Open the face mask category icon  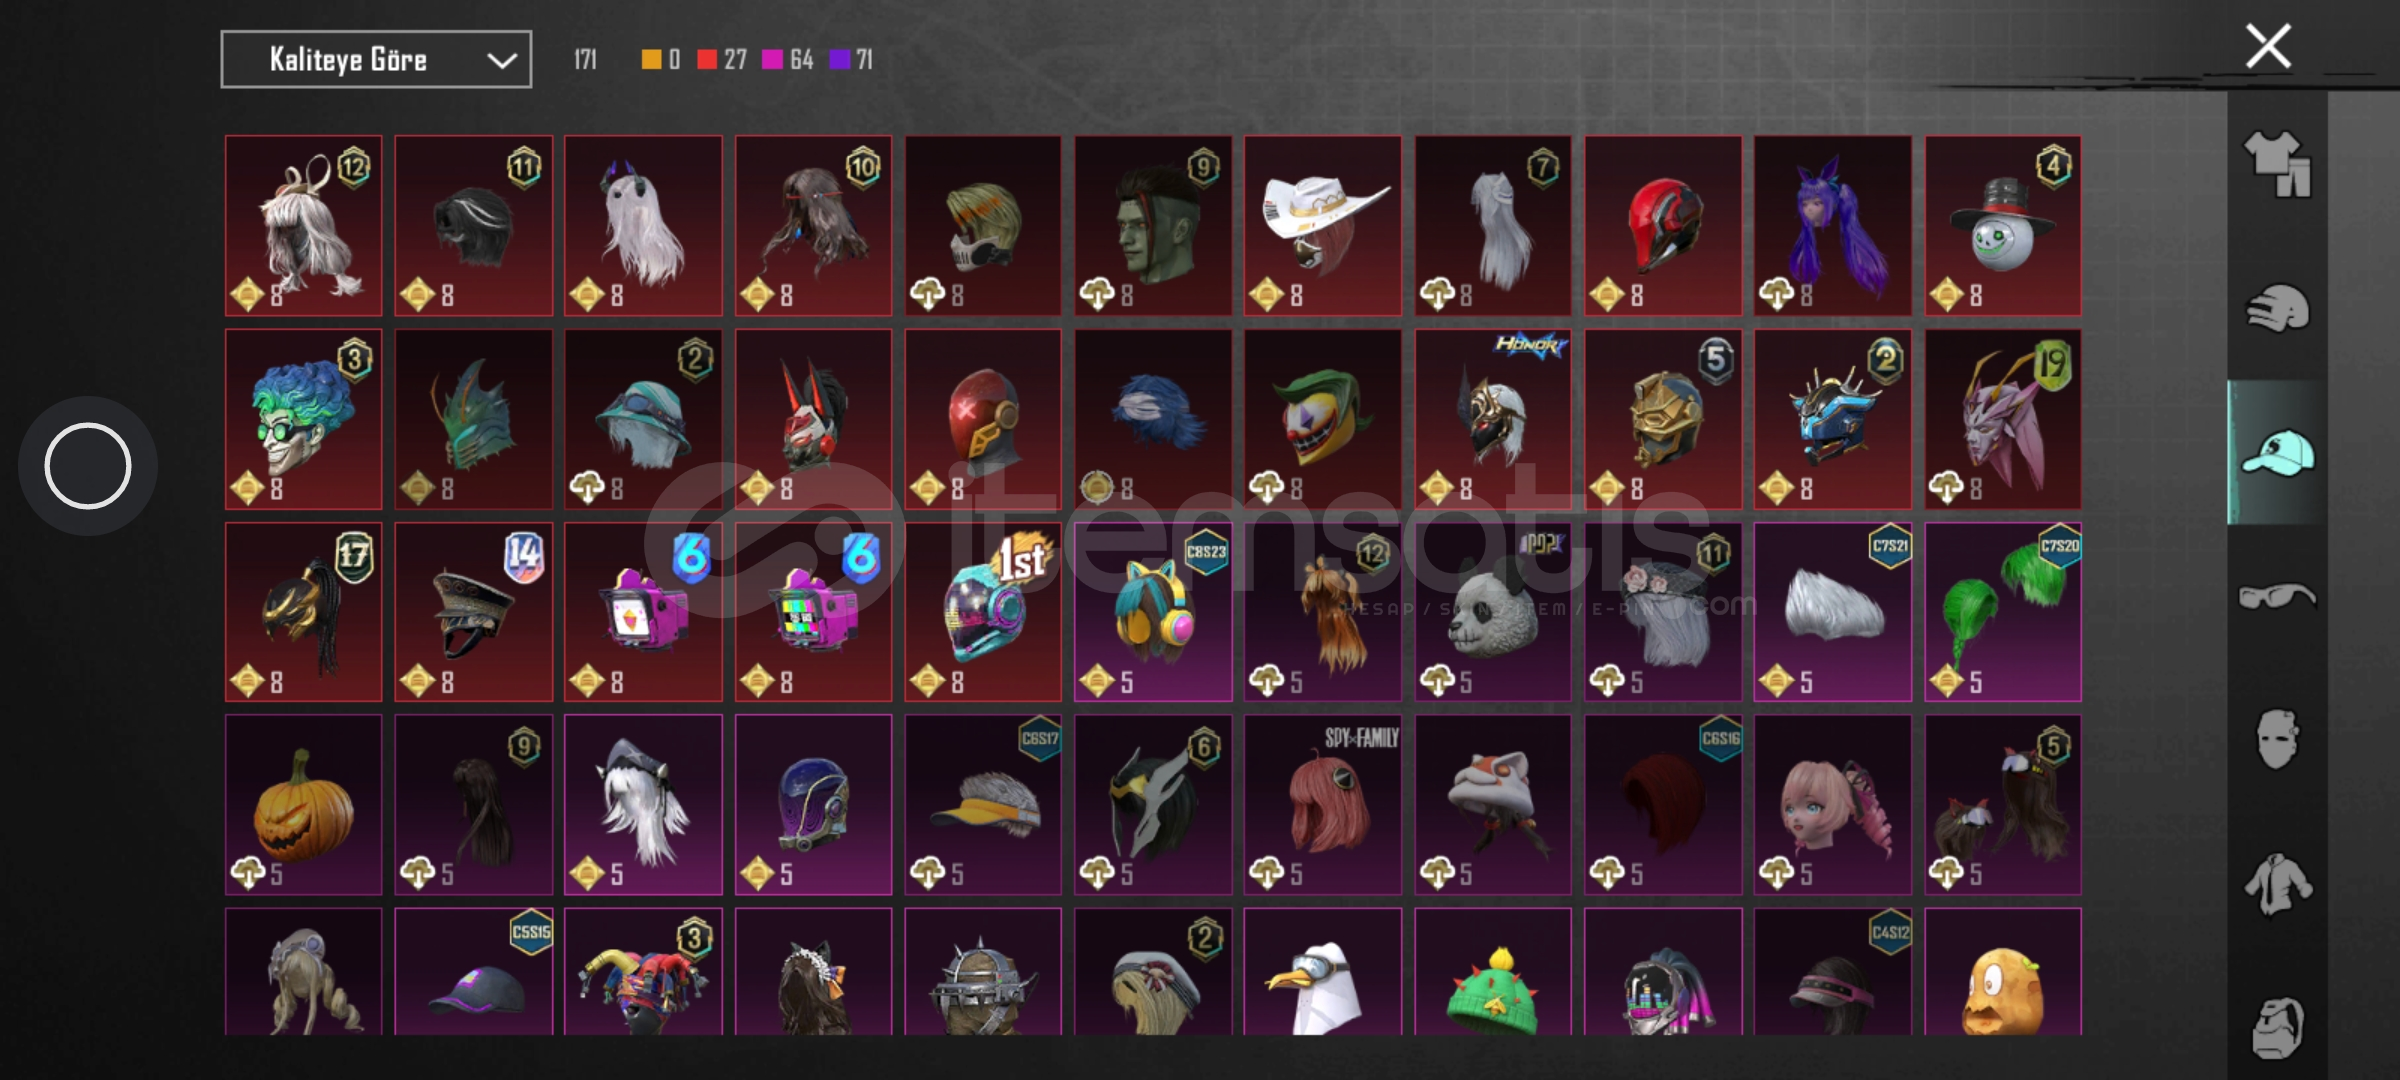2277,739
